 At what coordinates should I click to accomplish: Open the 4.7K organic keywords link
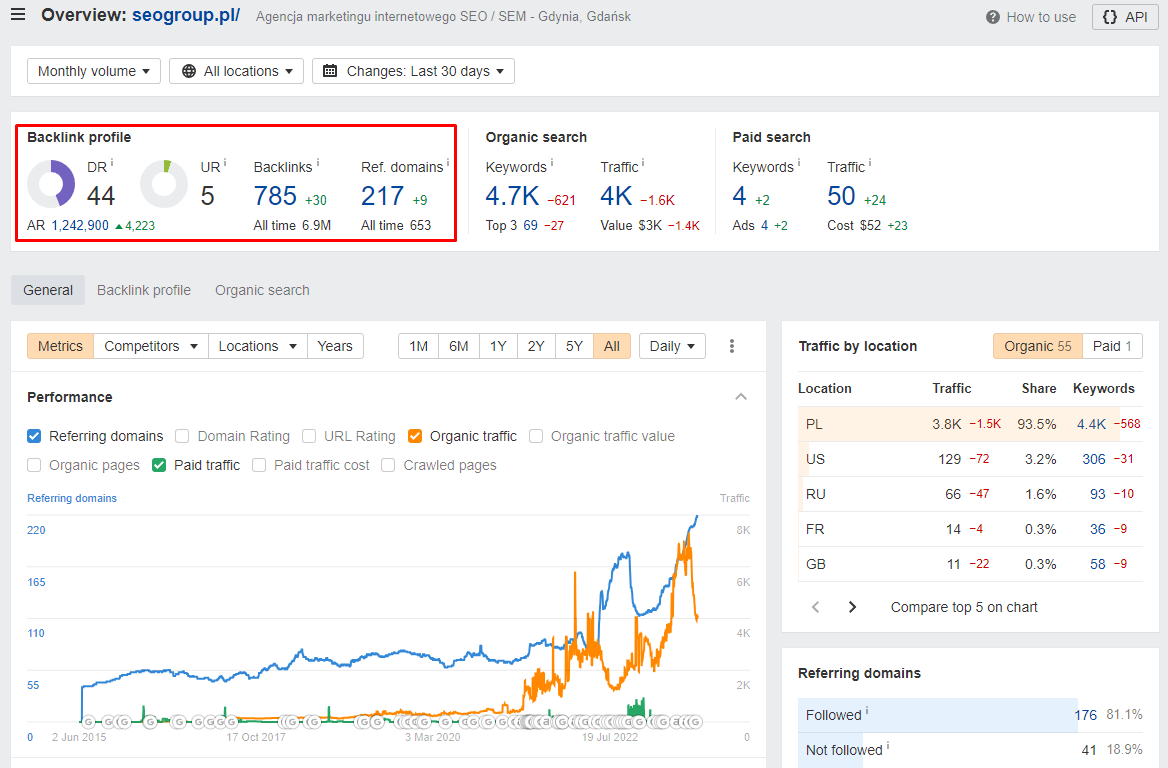[512, 196]
